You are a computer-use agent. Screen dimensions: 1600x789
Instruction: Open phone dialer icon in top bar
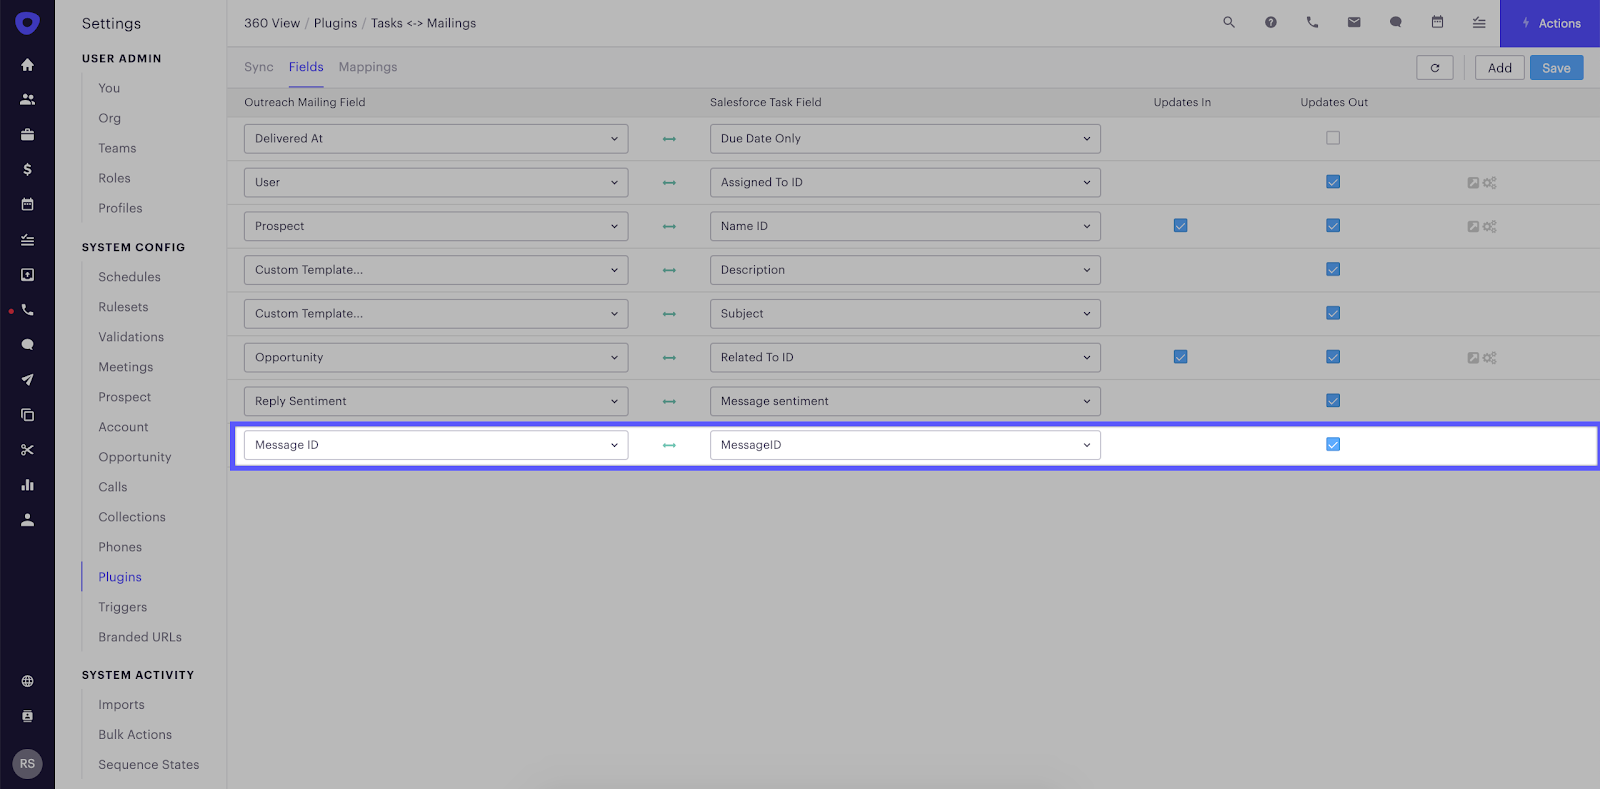(1312, 22)
